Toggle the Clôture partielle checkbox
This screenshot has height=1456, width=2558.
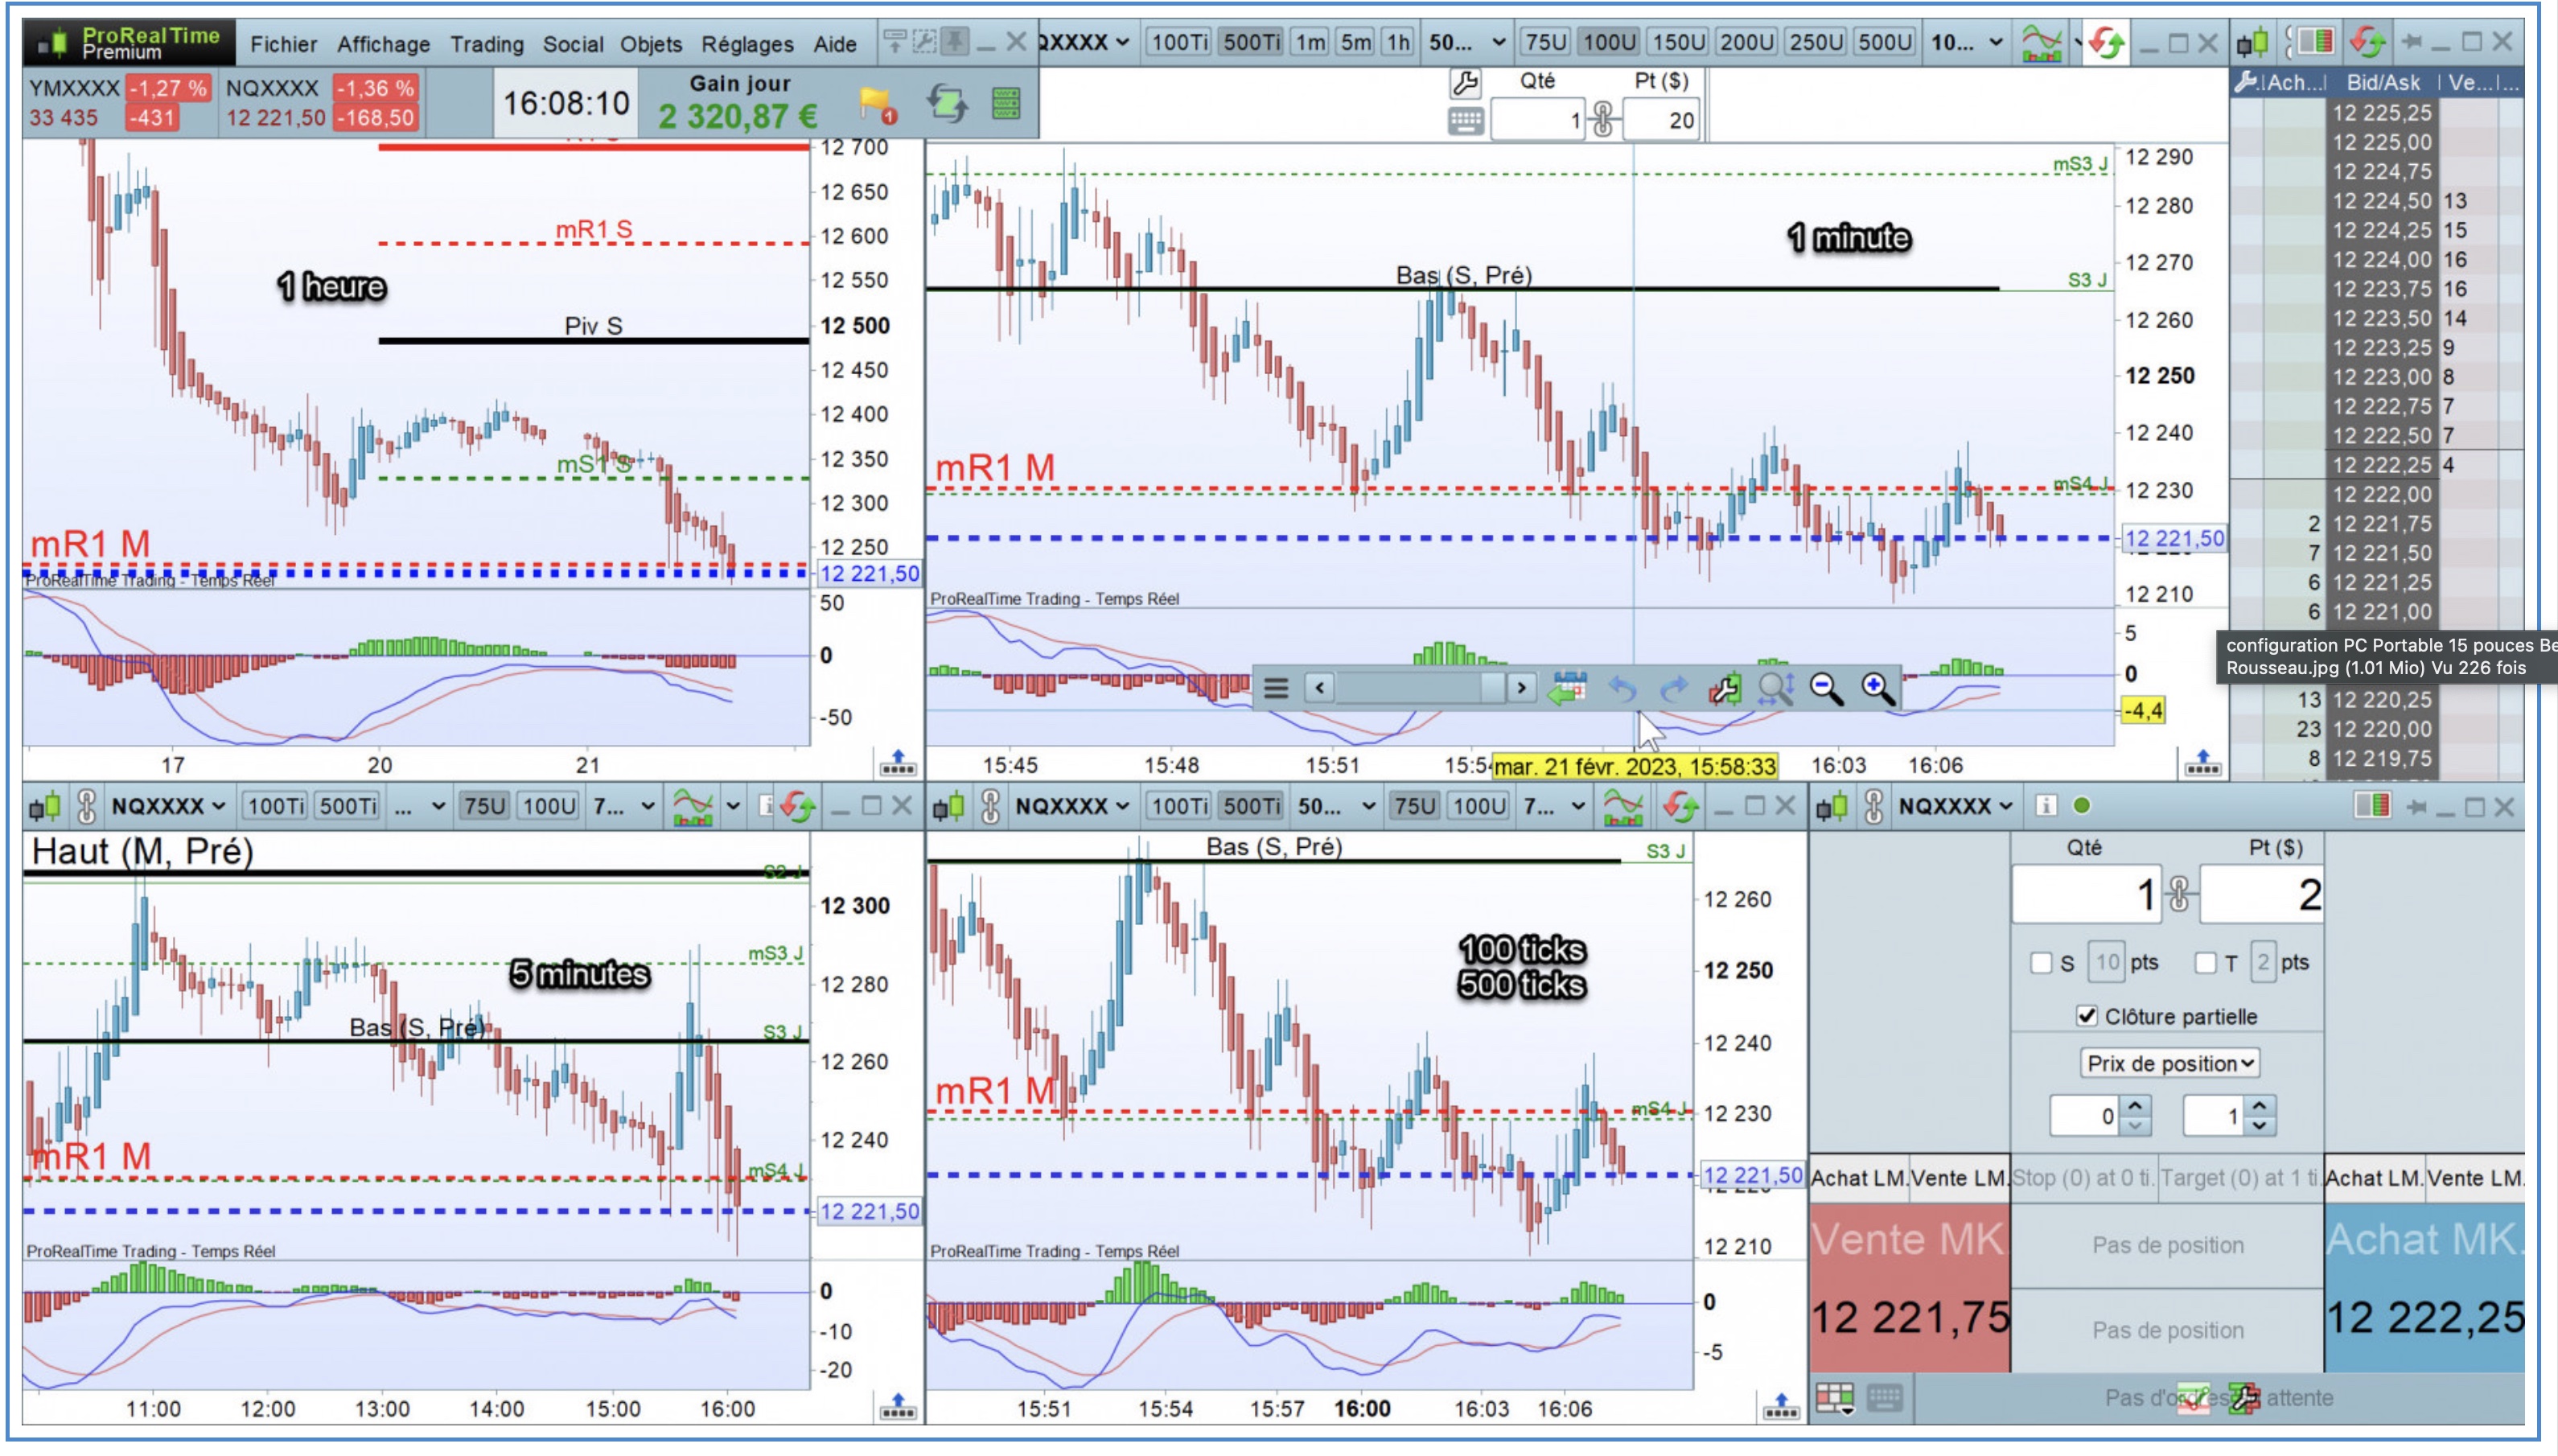click(2086, 1016)
